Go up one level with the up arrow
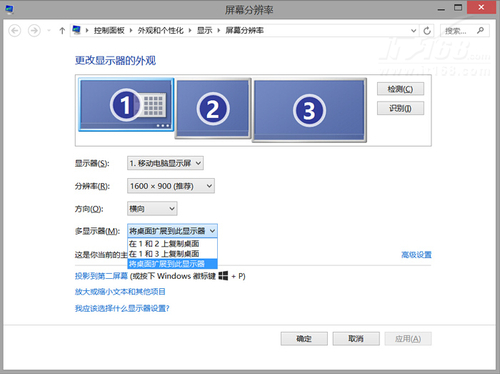The image size is (500, 374). pos(62,31)
